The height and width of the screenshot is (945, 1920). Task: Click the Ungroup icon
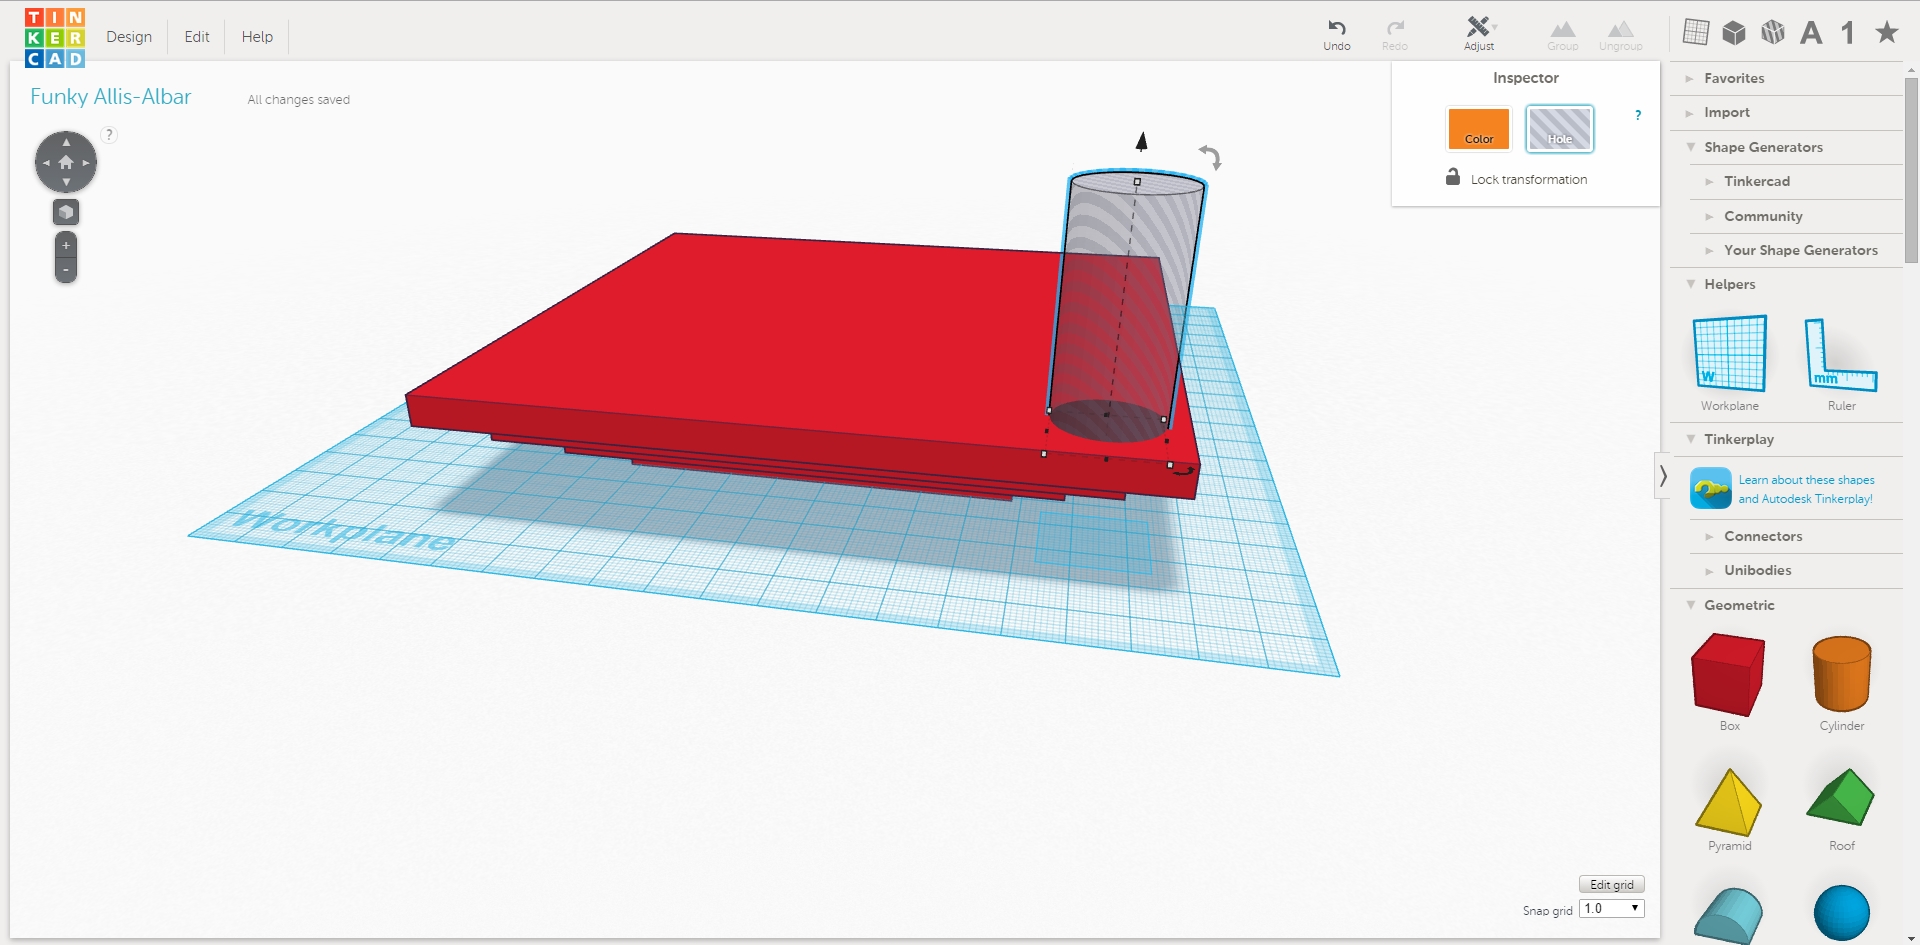(x=1621, y=35)
